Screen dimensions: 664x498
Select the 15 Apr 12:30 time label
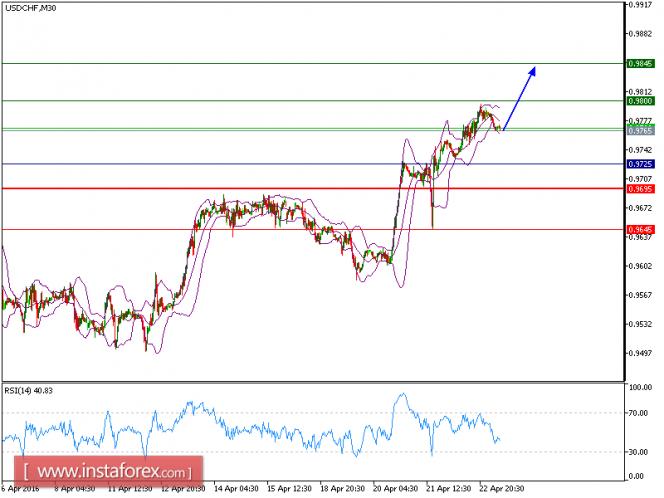pyautogui.click(x=289, y=488)
